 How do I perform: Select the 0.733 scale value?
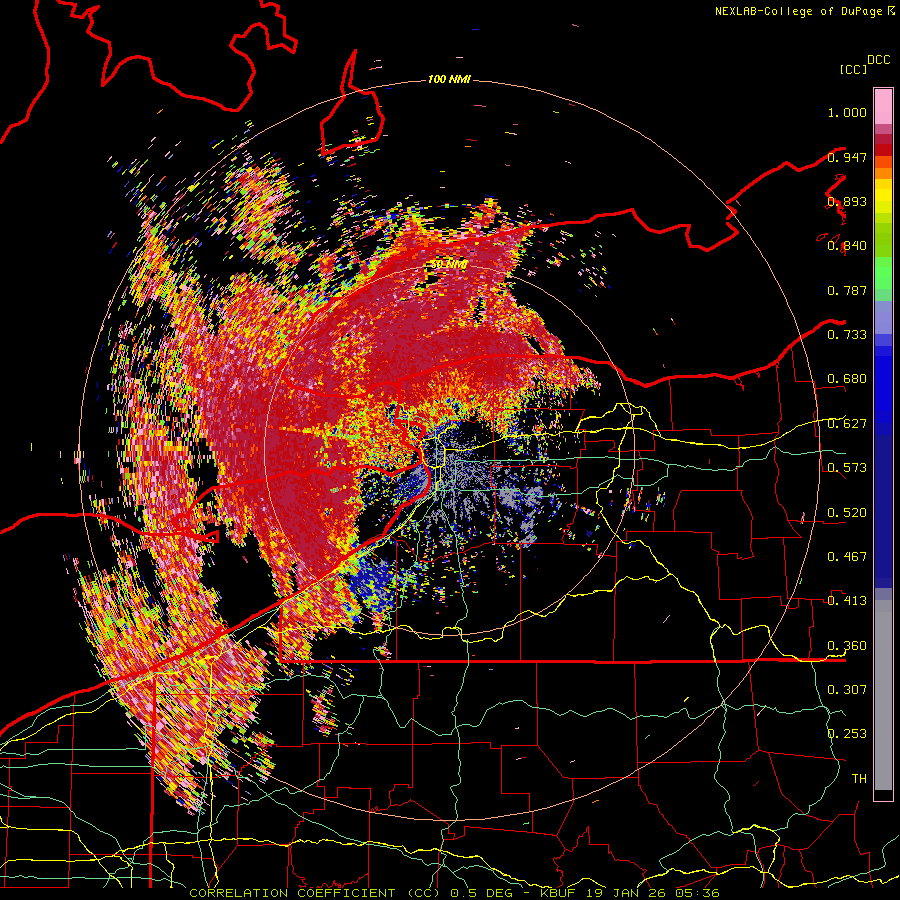(847, 335)
